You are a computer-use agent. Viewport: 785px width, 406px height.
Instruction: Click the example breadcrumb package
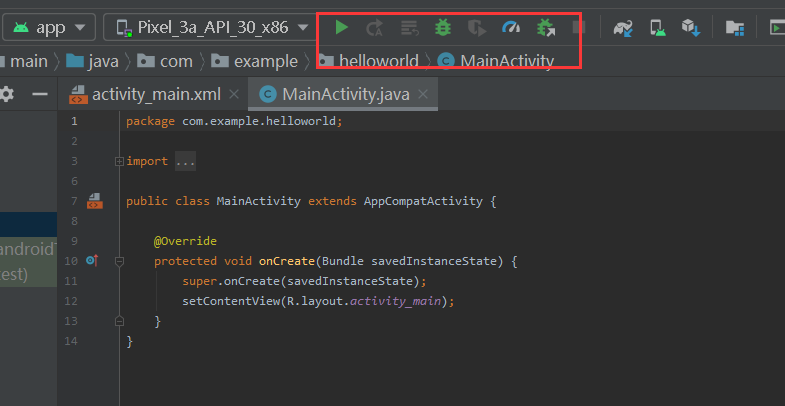click(254, 62)
